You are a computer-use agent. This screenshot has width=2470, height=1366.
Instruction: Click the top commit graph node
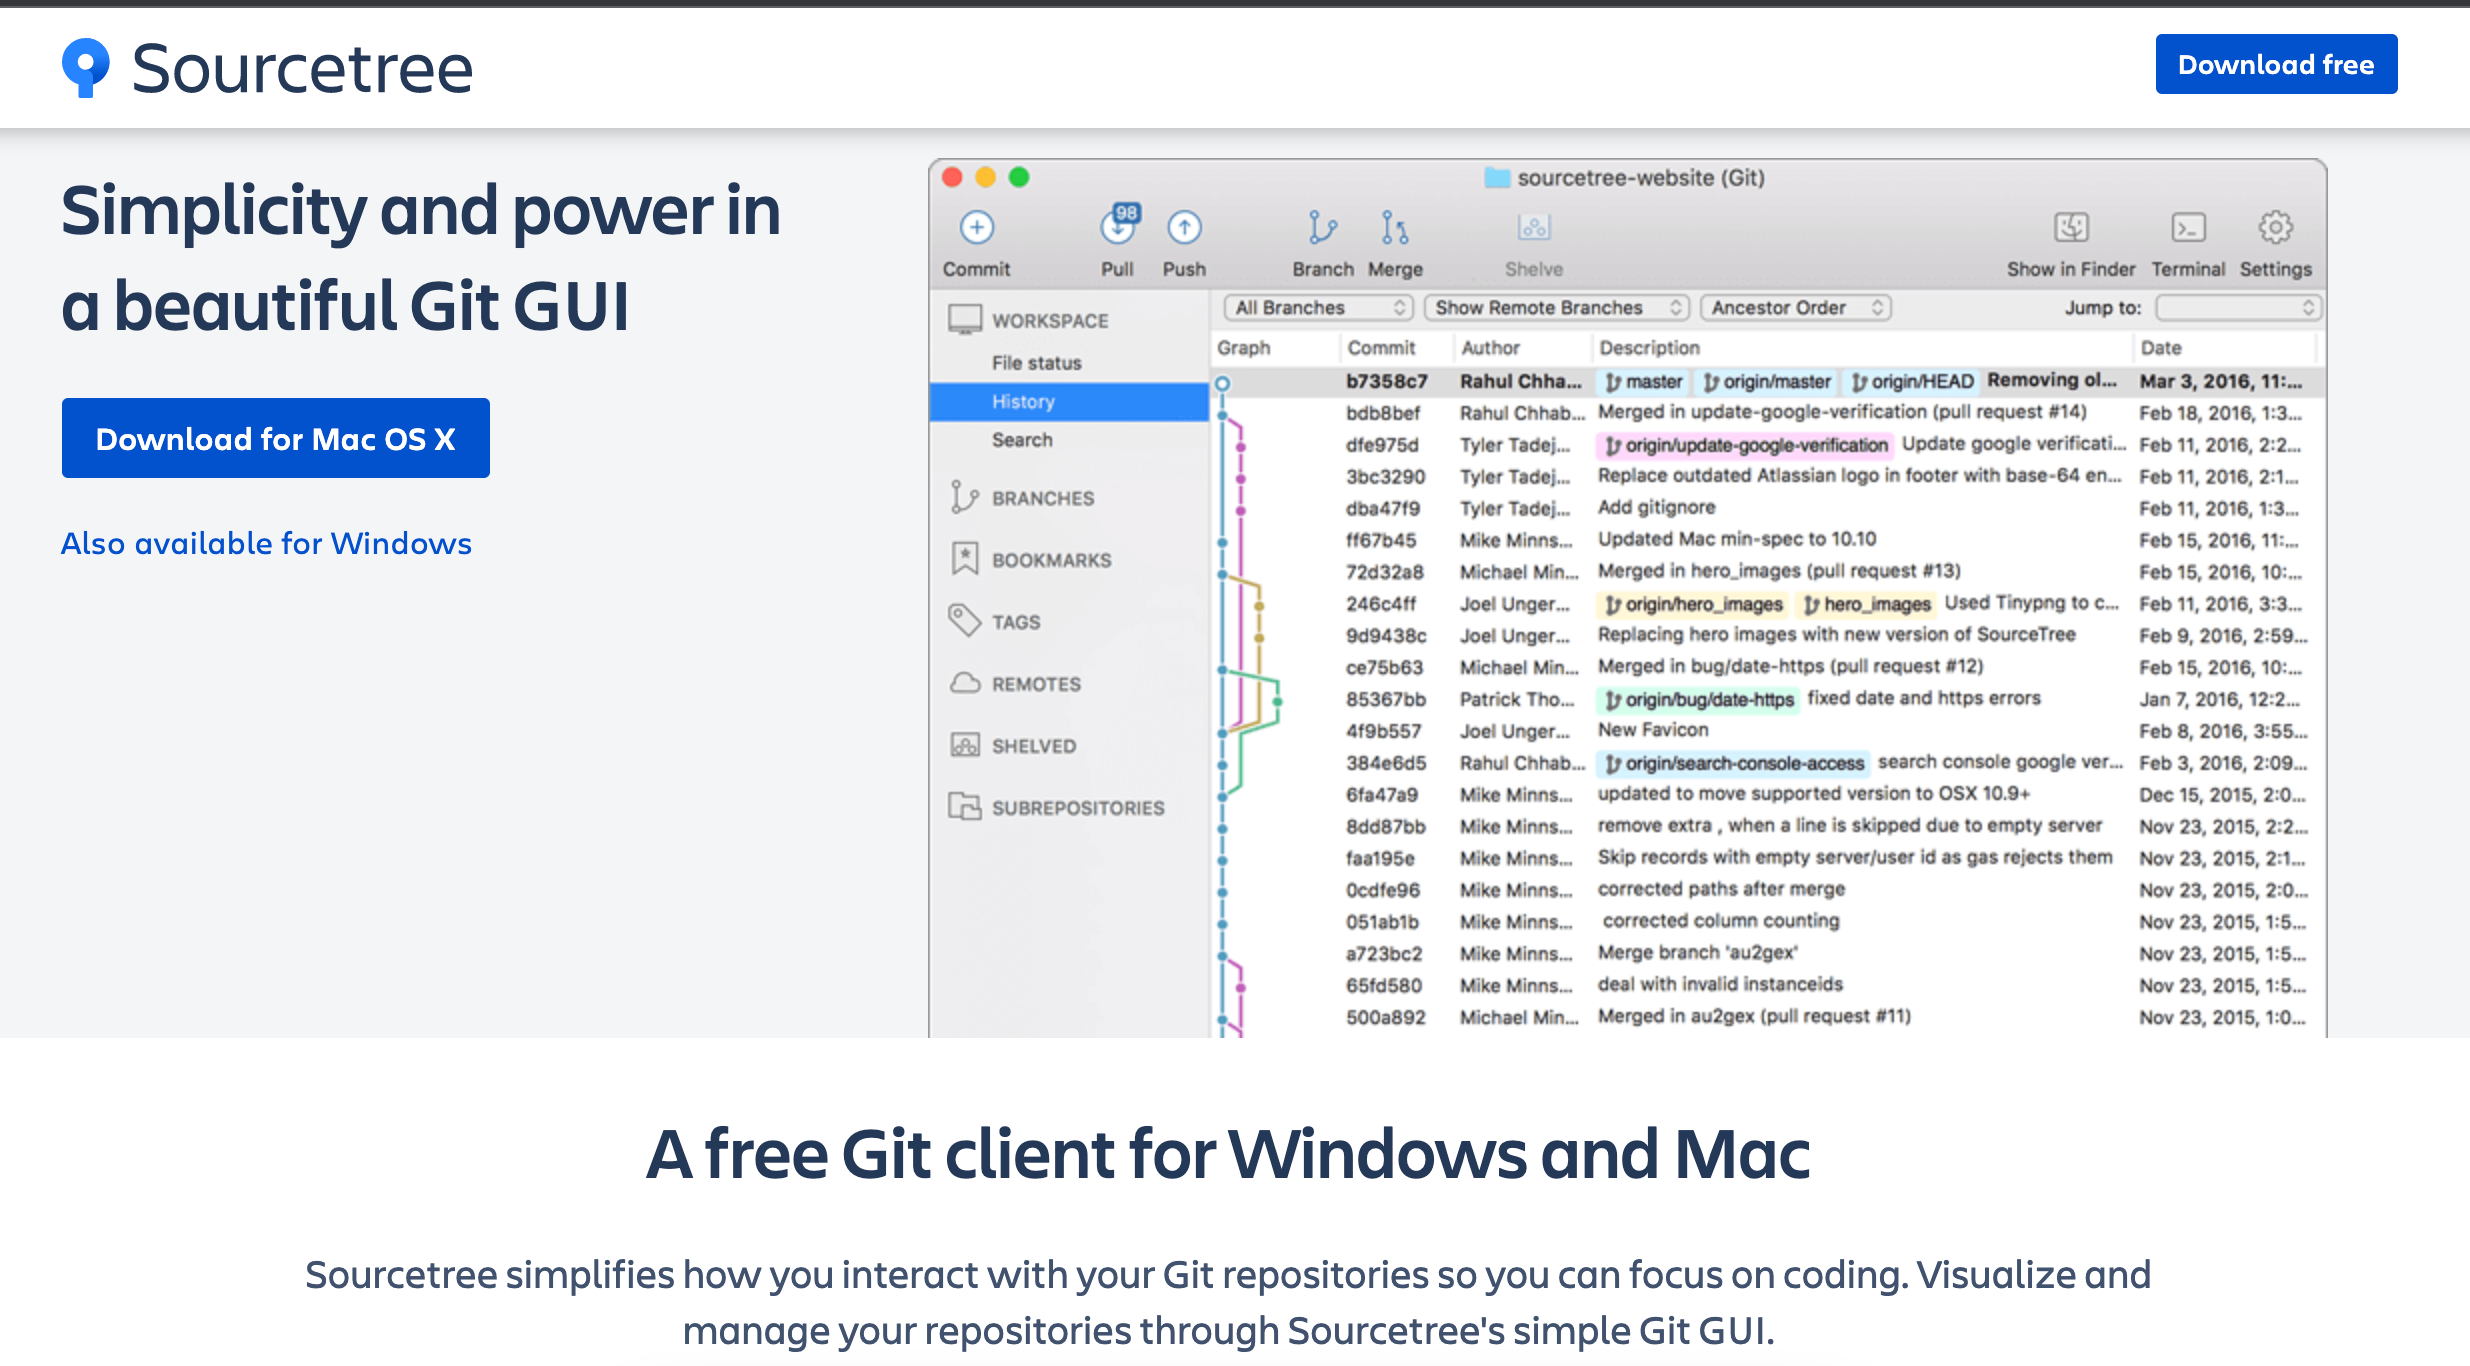[x=1222, y=383]
